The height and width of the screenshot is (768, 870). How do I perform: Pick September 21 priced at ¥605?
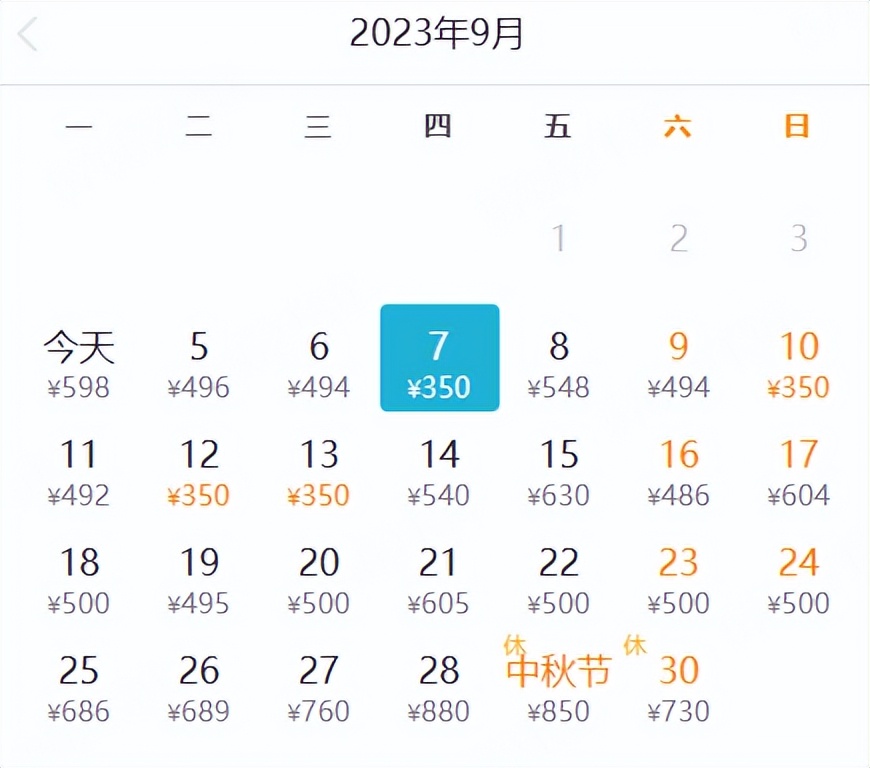click(440, 579)
